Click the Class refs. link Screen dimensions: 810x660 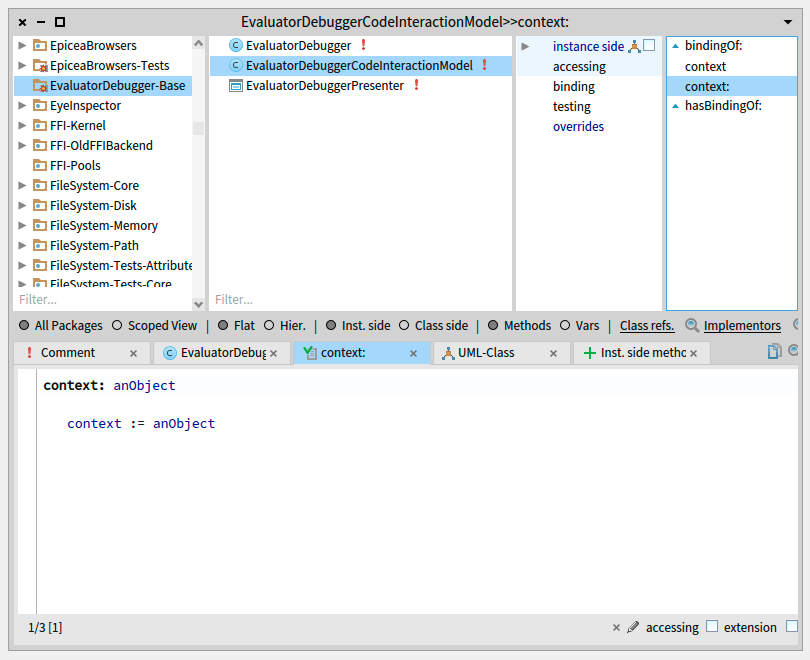(647, 326)
